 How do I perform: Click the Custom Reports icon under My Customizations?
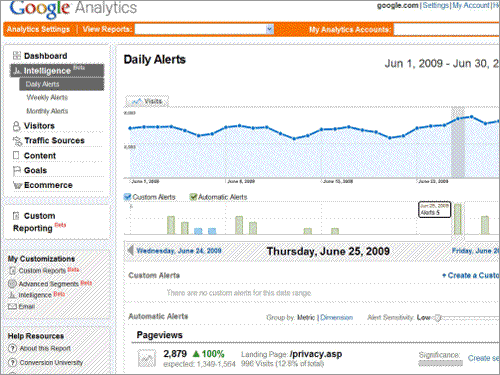(x=12, y=271)
